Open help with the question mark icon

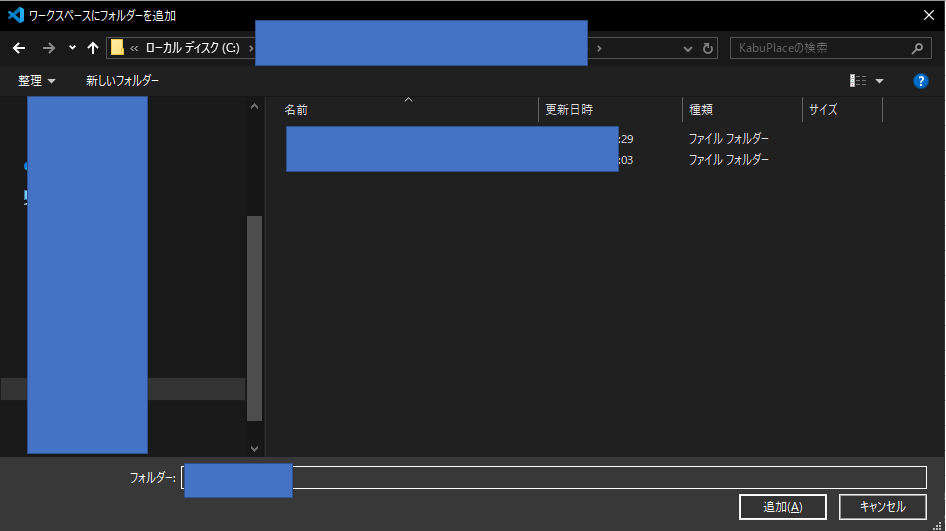click(921, 81)
